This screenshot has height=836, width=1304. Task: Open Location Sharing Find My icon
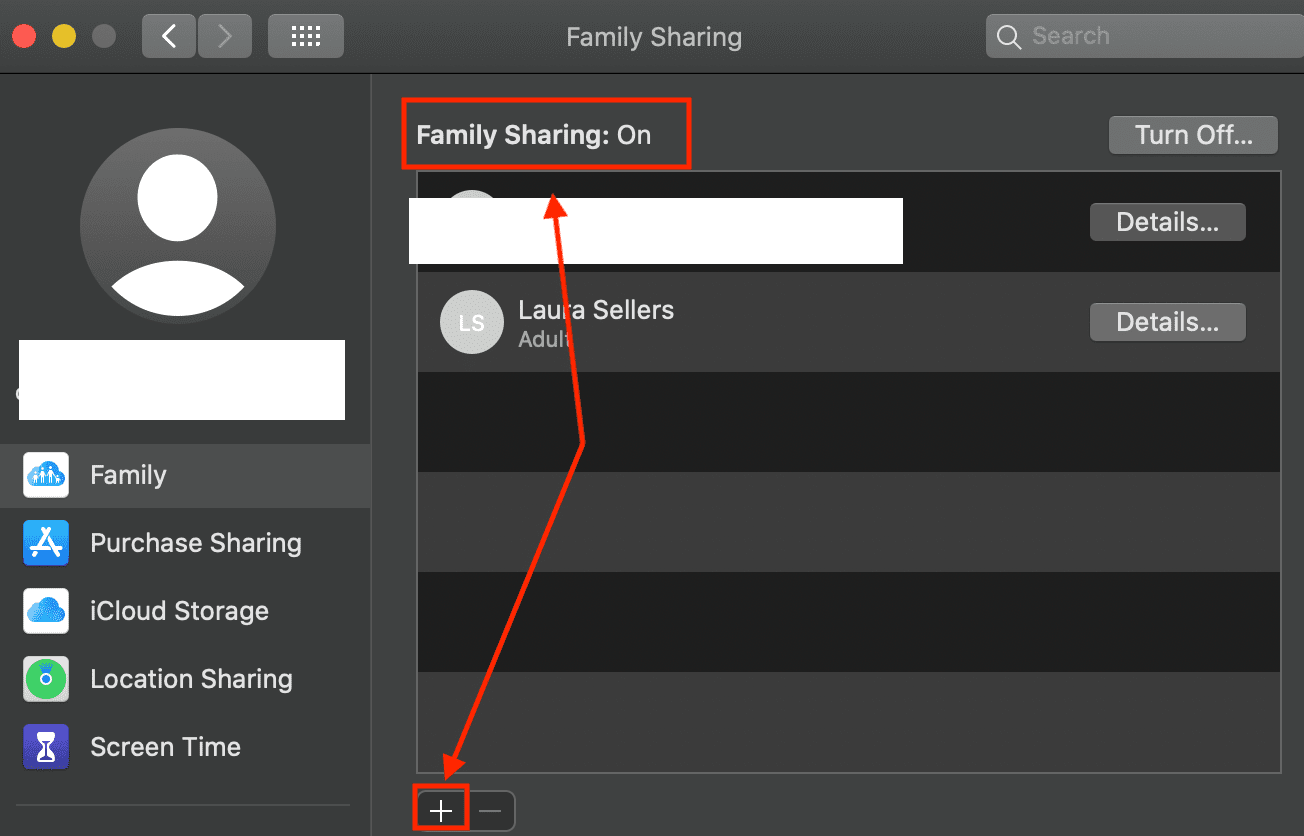coord(46,679)
